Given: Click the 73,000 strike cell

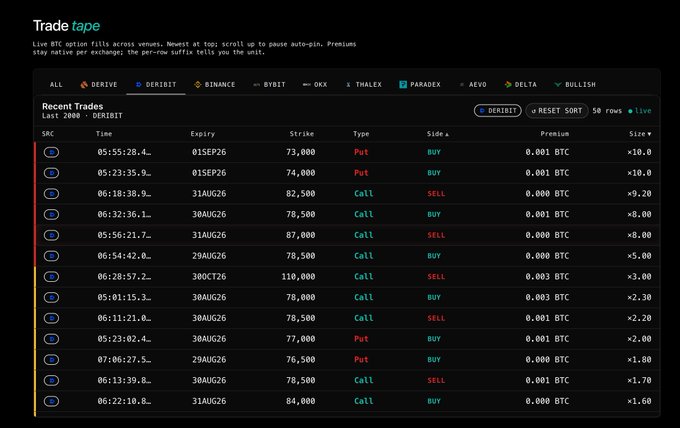Looking at the screenshot, I should tap(301, 152).
